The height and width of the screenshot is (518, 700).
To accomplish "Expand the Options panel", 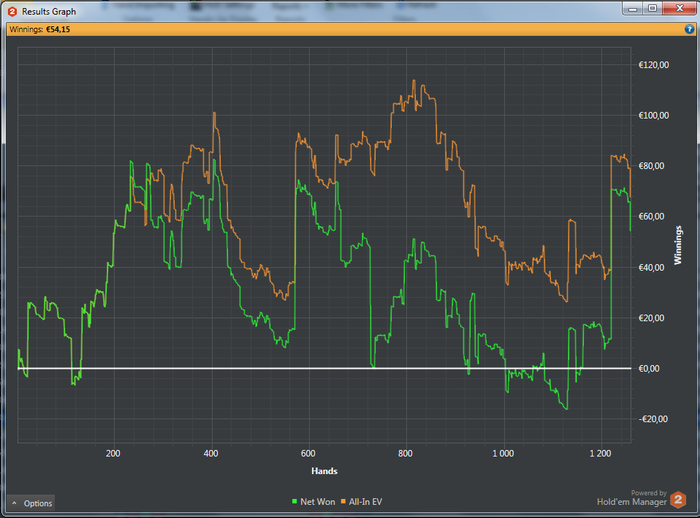I will point(31,503).
